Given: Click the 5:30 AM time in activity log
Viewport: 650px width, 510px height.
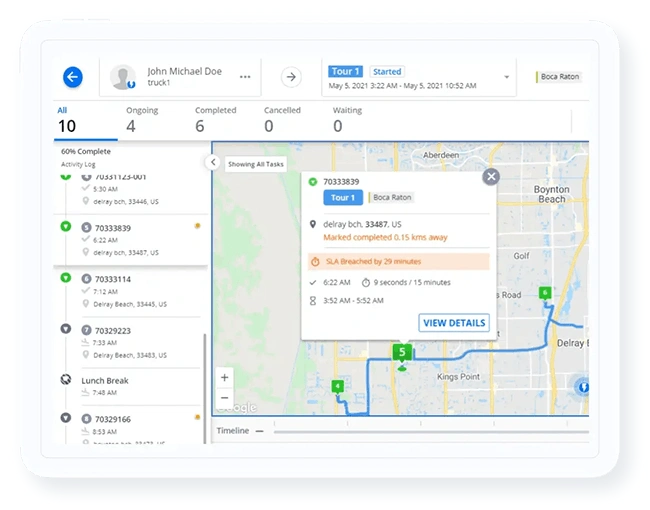Looking at the screenshot, I should 105,189.
